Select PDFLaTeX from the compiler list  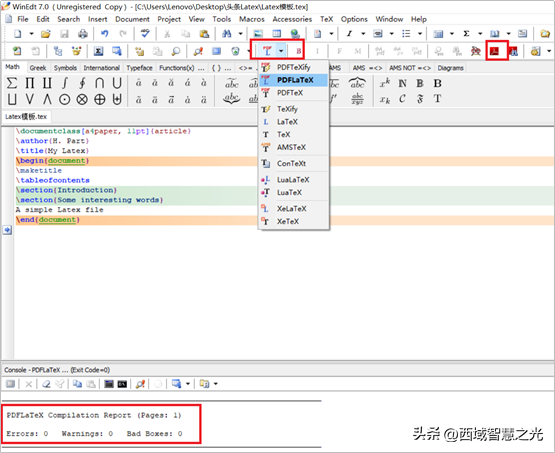294,80
